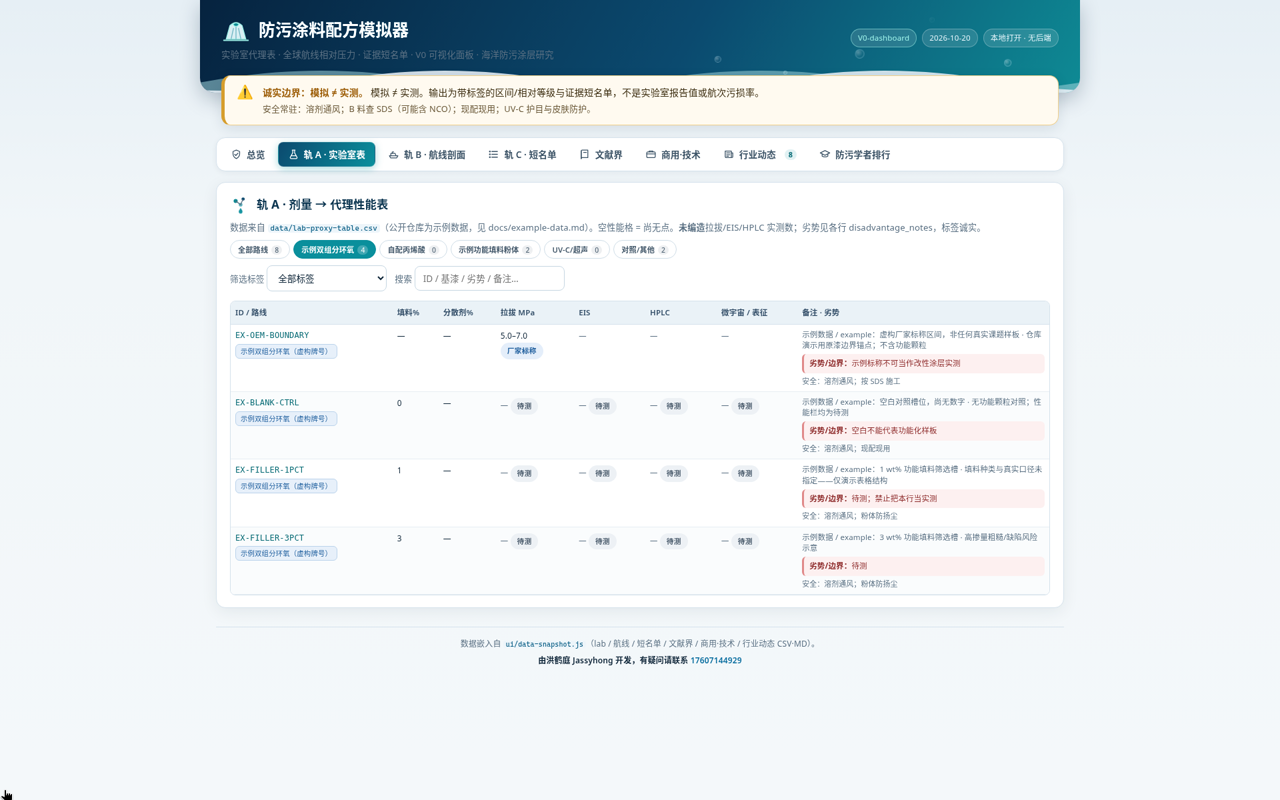Click the 拉拔 待测 badge in EX-FILLER-3PCT row
The image size is (1280, 800).
(x=524, y=541)
